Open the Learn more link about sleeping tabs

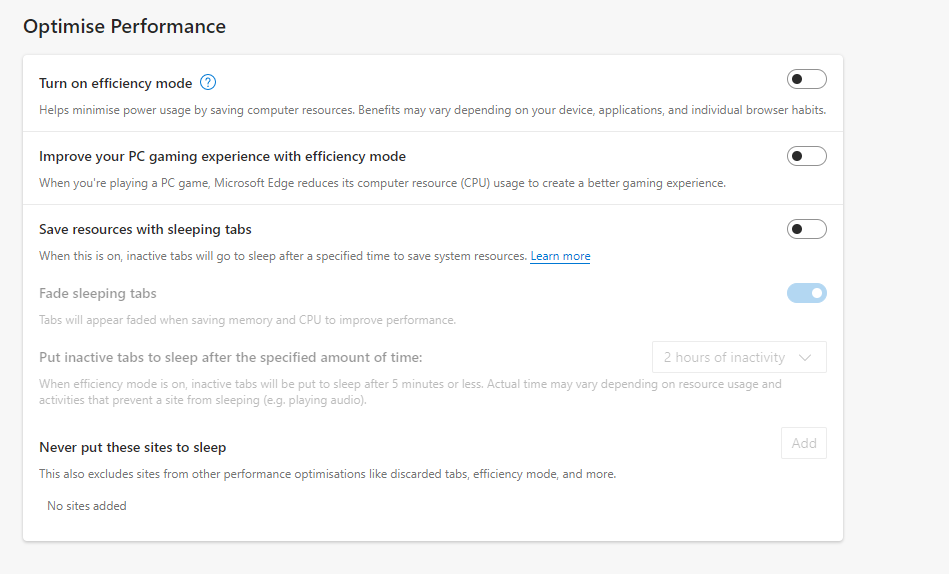point(560,256)
